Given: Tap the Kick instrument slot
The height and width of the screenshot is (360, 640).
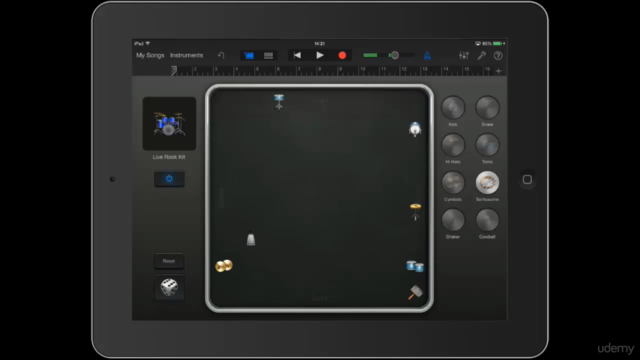Looking at the screenshot, I should [453, 107].
